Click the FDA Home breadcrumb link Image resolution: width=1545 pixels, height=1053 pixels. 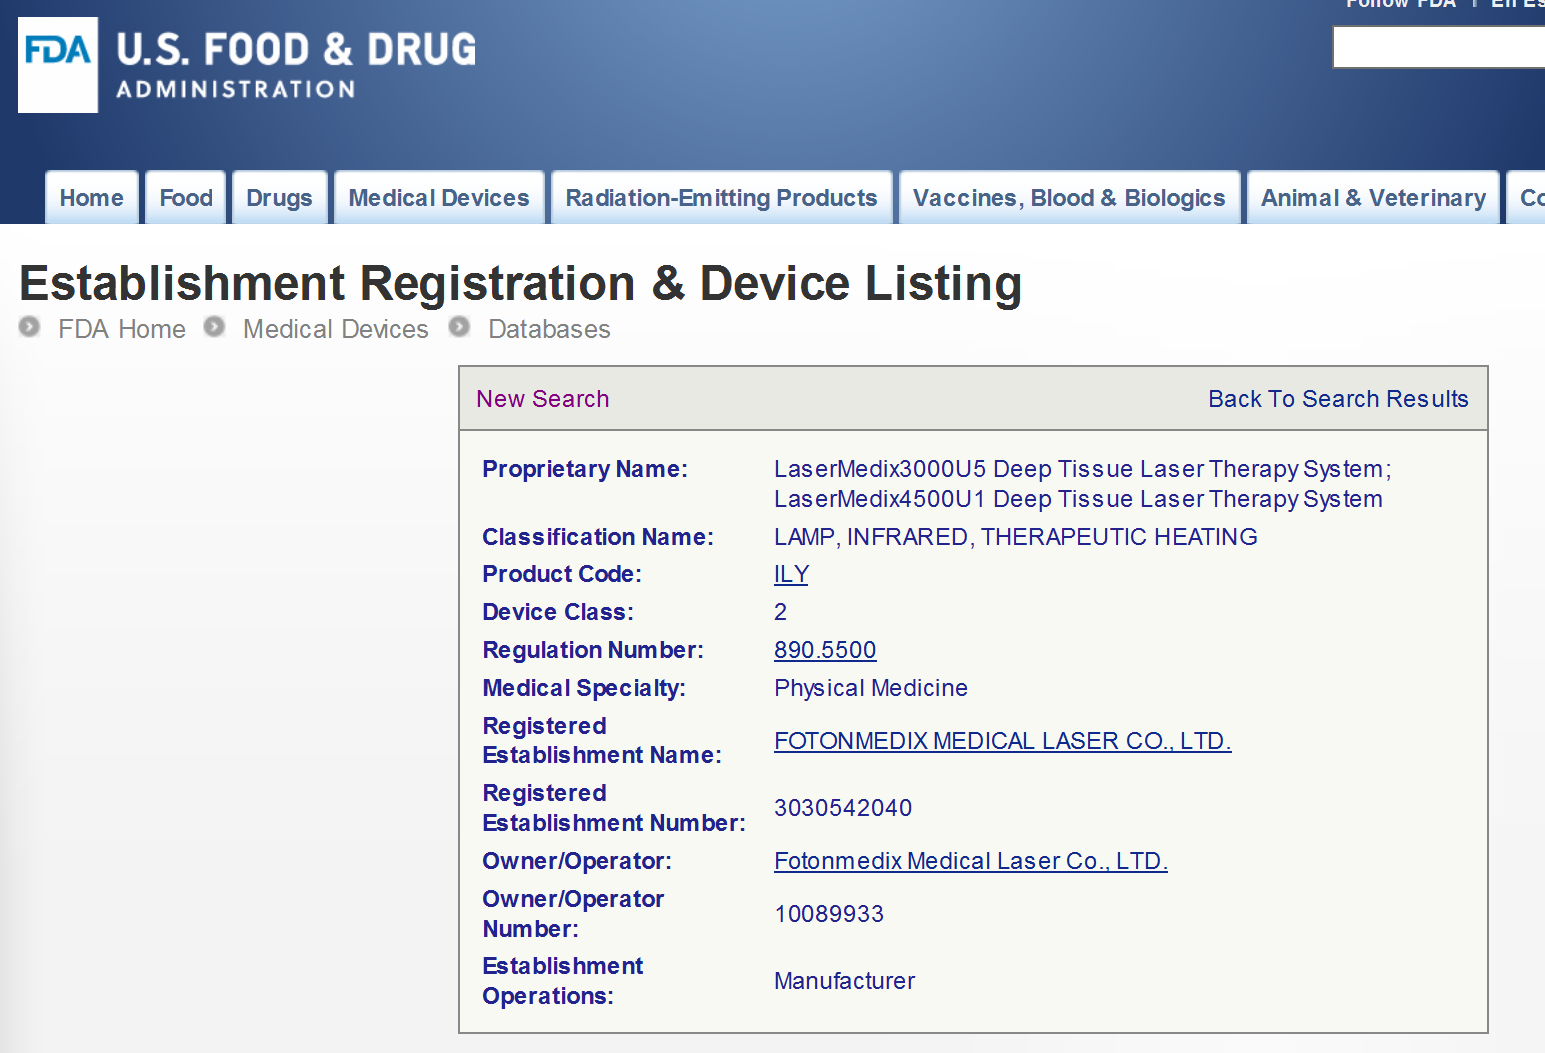122,329
